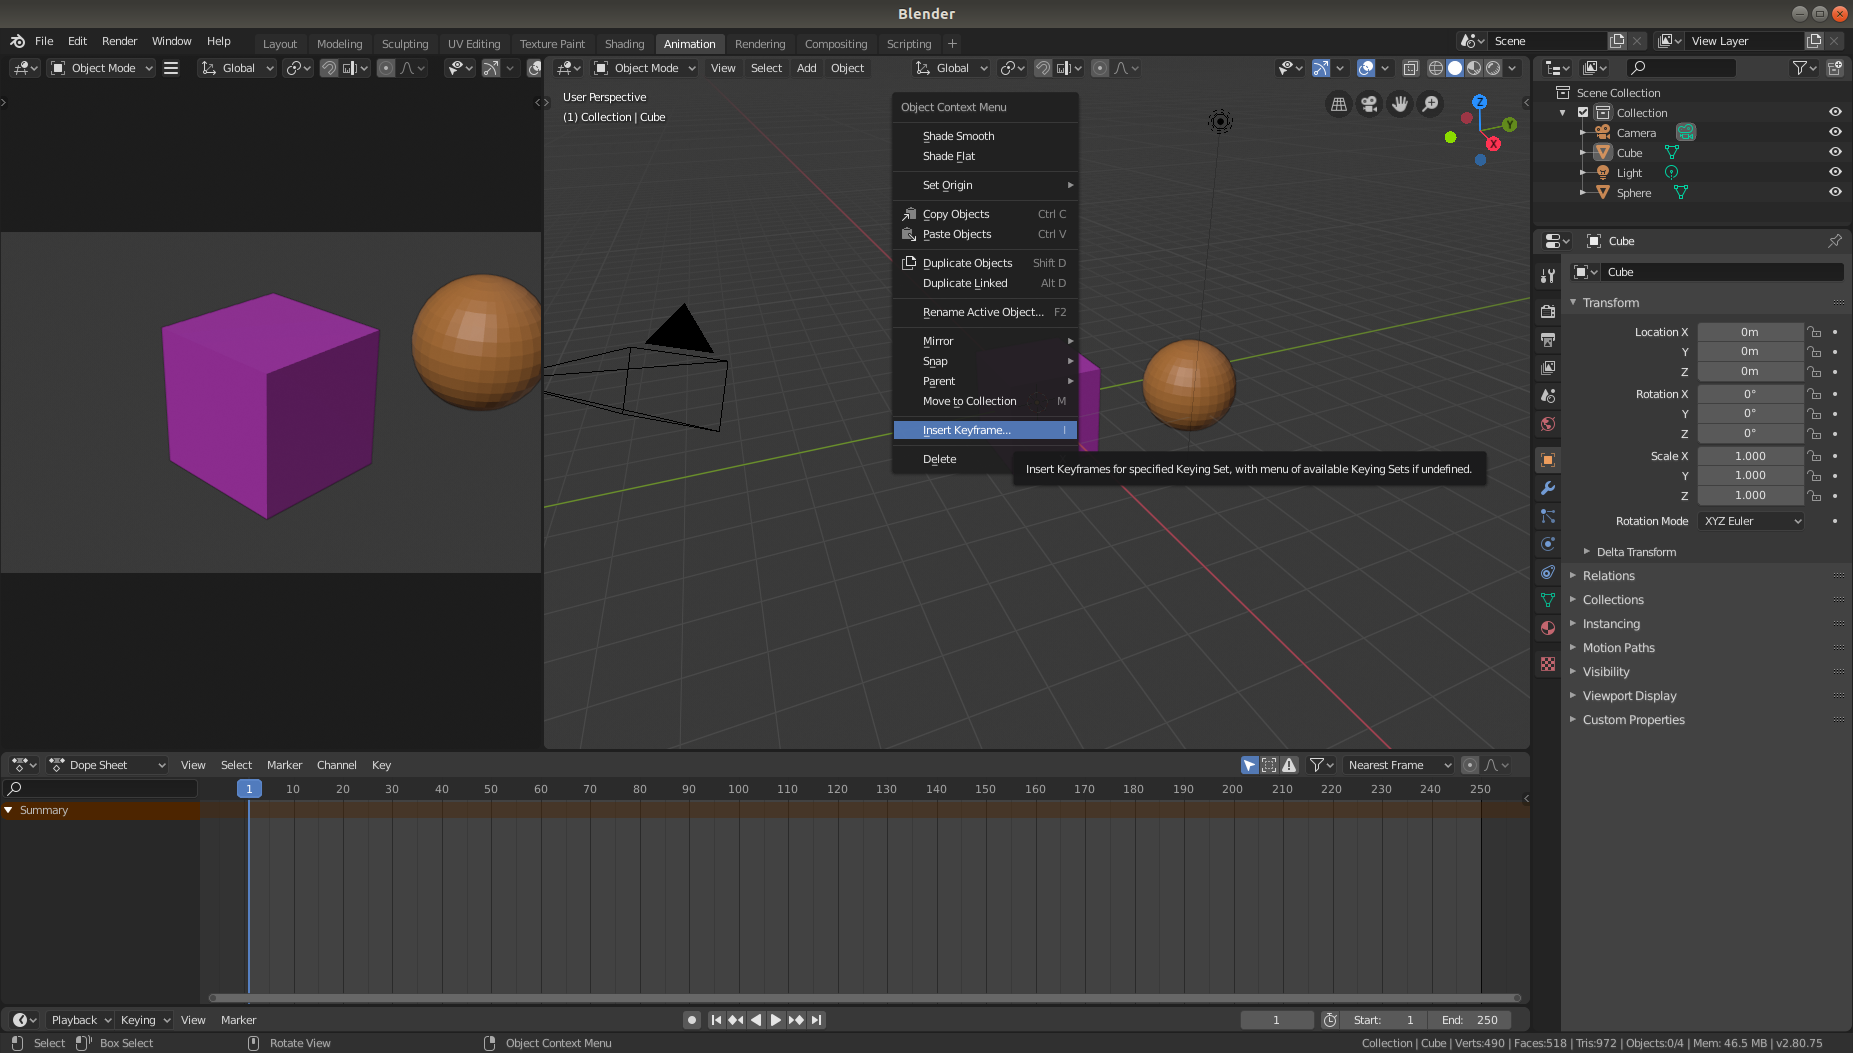Screen dimensions: 1853x1053
Task: Switch to the Shading workspace tab
Action: [624, 44]
